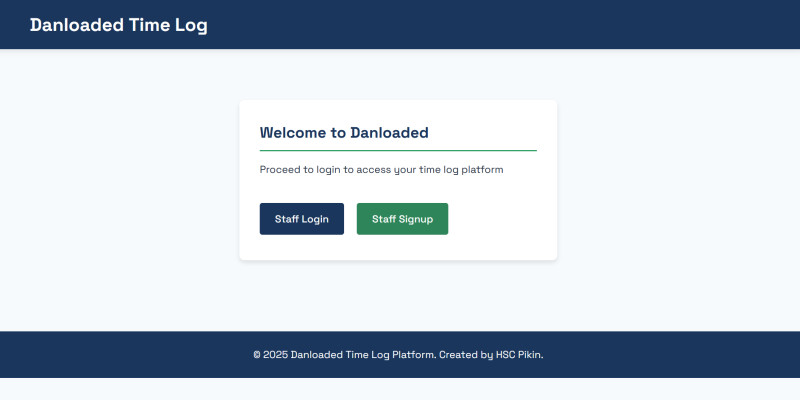The width and height of the screenshot is (800, 400).
Task: Open the Staff Signup page
Action: (x=402, y=219)
